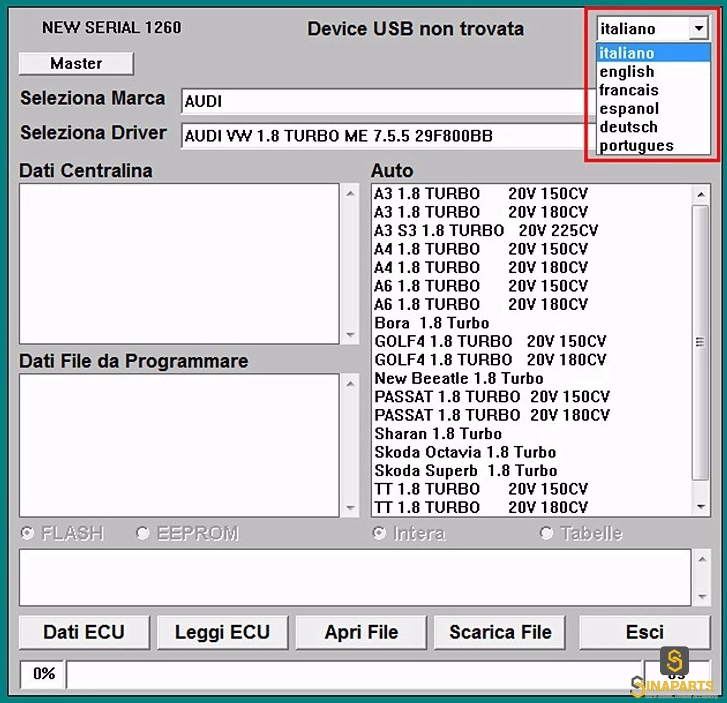Click the Esci button
This screenshot has width=727, height=703.
[644, 632]
